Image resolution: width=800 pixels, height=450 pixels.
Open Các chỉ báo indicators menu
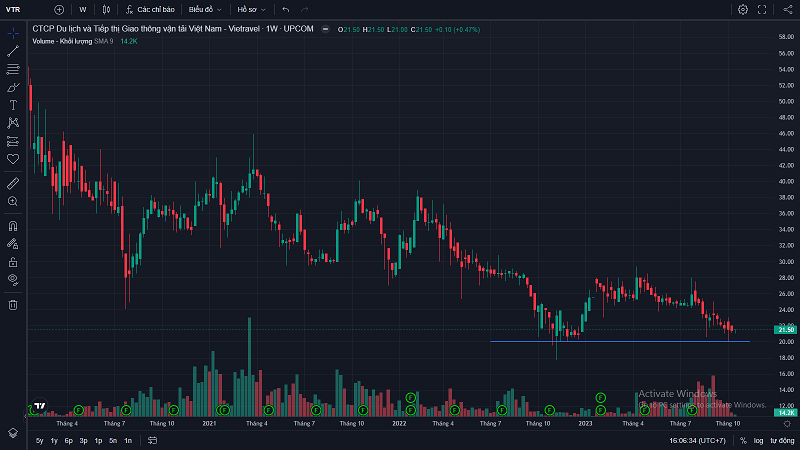click(150, 9)
